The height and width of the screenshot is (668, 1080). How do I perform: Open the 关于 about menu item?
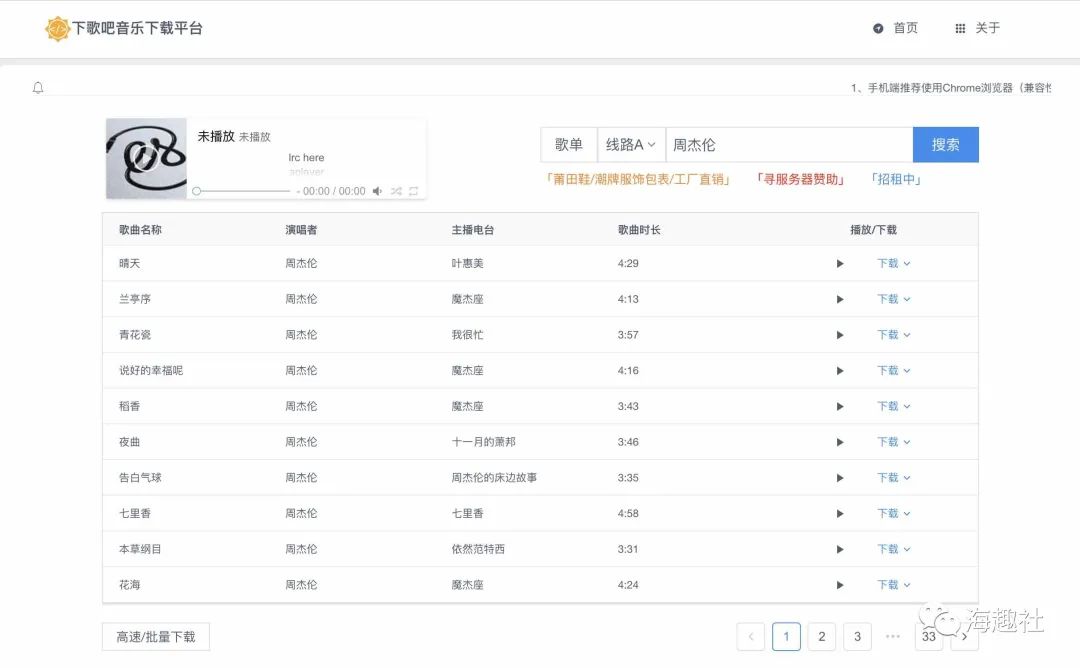[977, 28]
